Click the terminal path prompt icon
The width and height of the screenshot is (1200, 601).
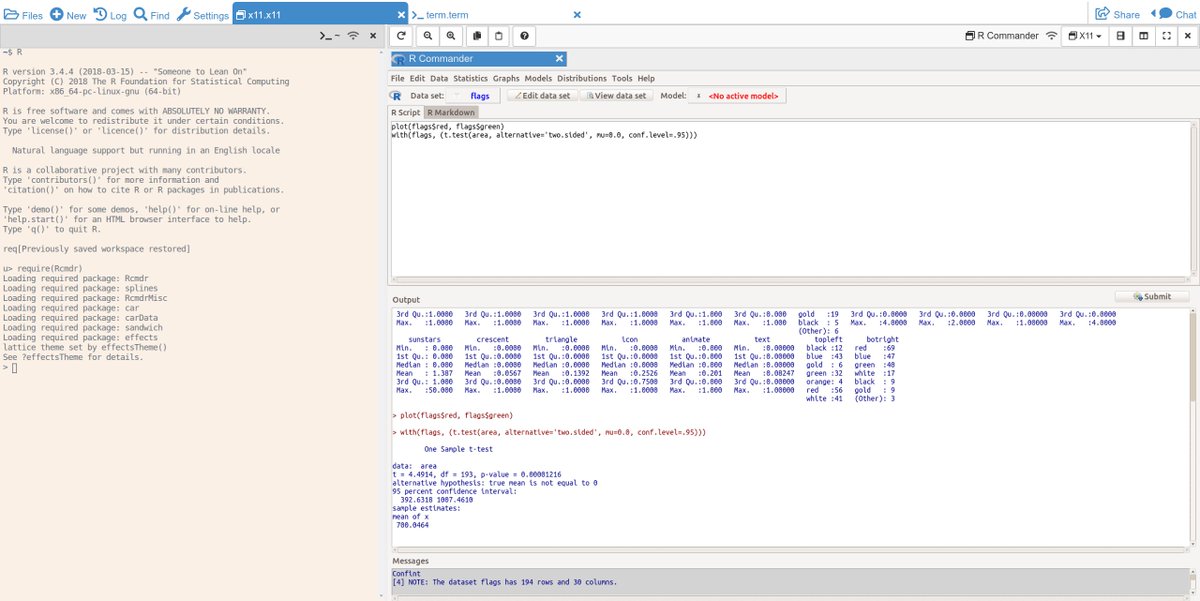click(x=330, y=36)
